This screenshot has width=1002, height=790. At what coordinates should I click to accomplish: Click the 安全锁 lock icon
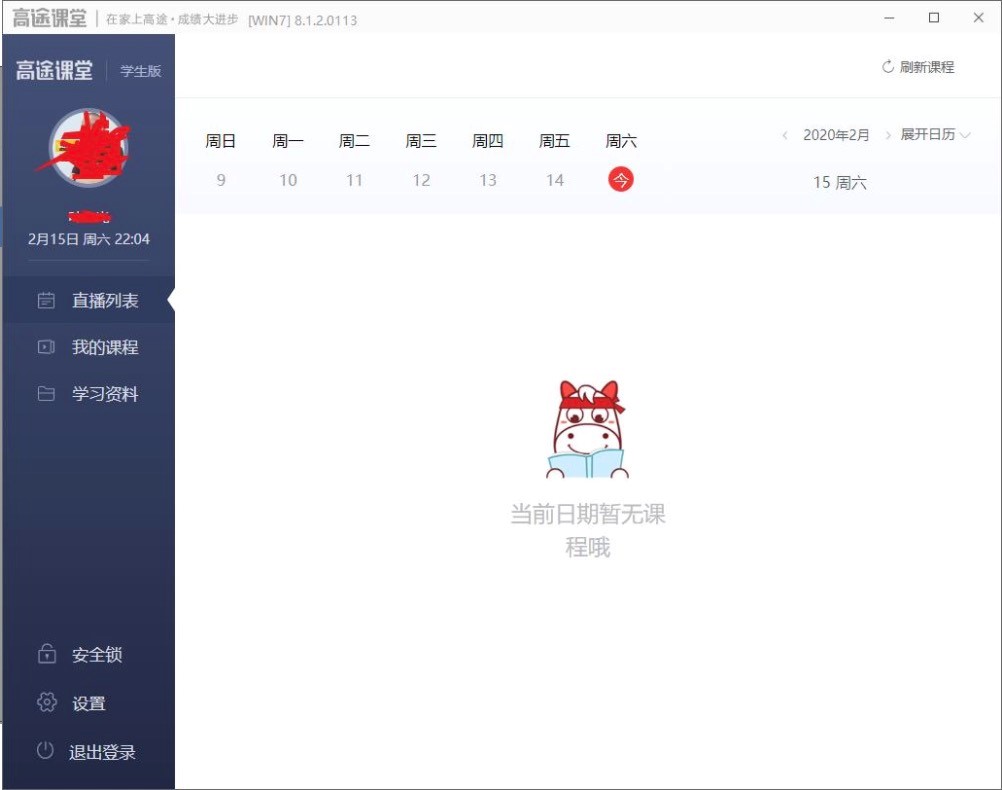47,653
